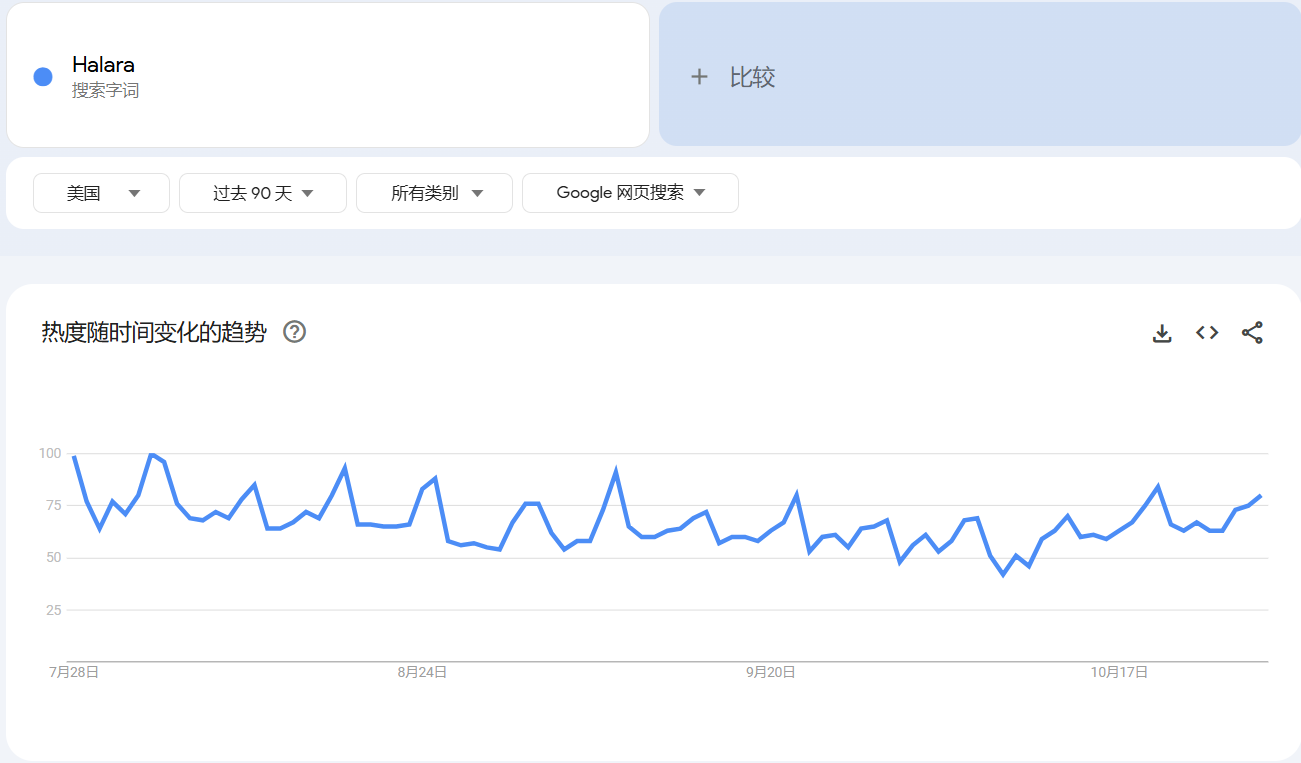The height and width of the screenshot is (763, 1301).
Task: Click the 8月24日 date label
Action: point(425,672)
